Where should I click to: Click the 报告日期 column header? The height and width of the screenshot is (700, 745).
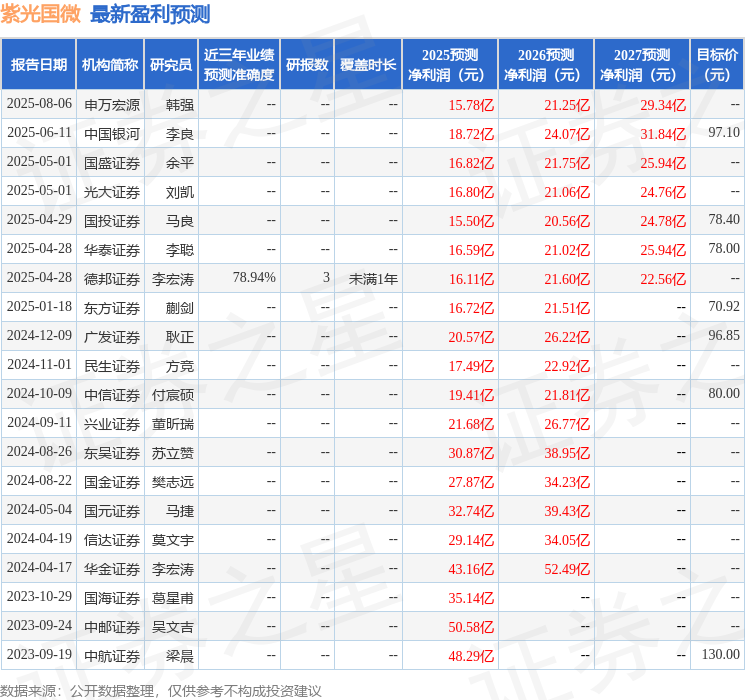[x=38, y=65]
